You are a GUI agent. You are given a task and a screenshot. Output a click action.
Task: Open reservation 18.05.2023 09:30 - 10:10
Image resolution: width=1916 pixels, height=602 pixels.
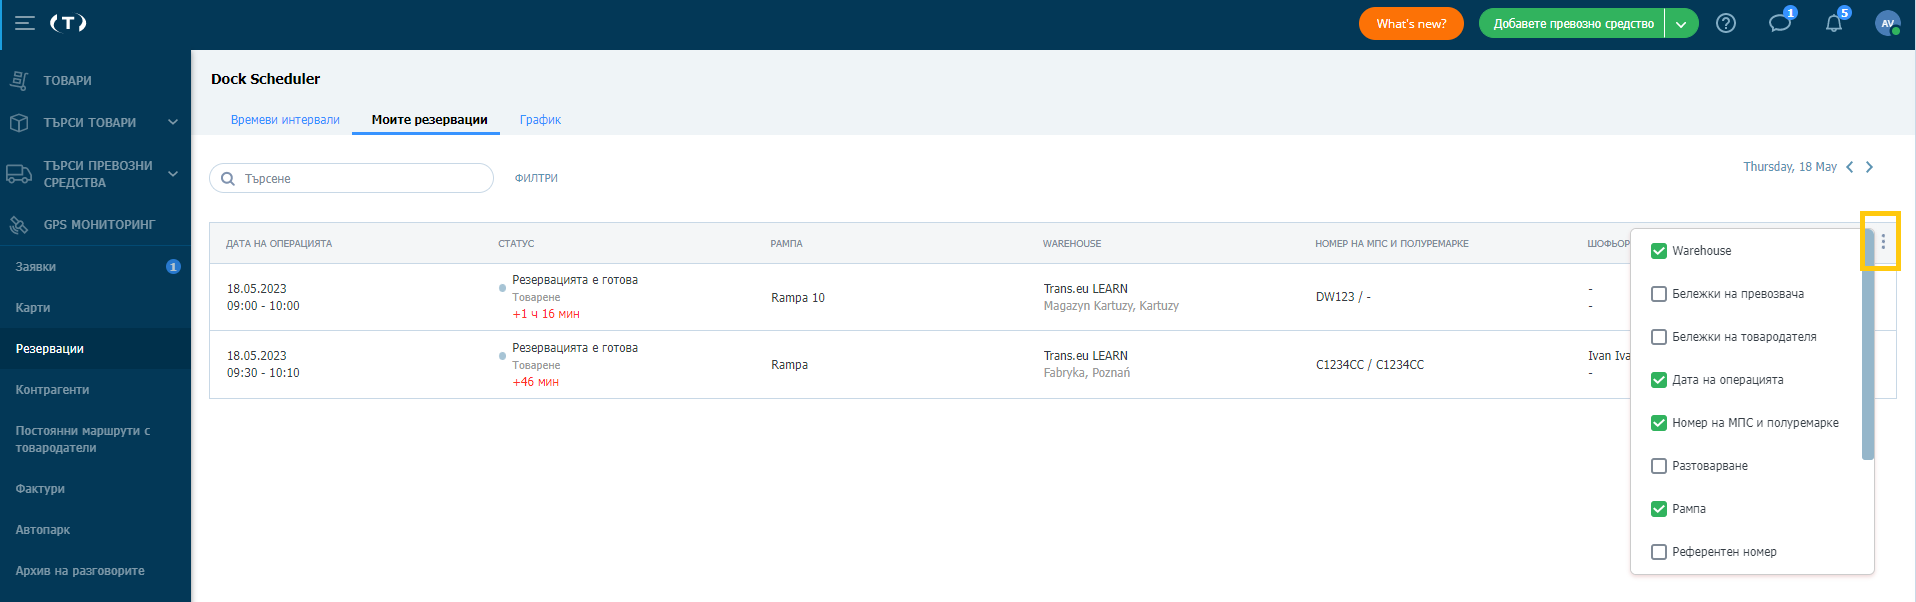pyautogui.click(x=263, y=364)
